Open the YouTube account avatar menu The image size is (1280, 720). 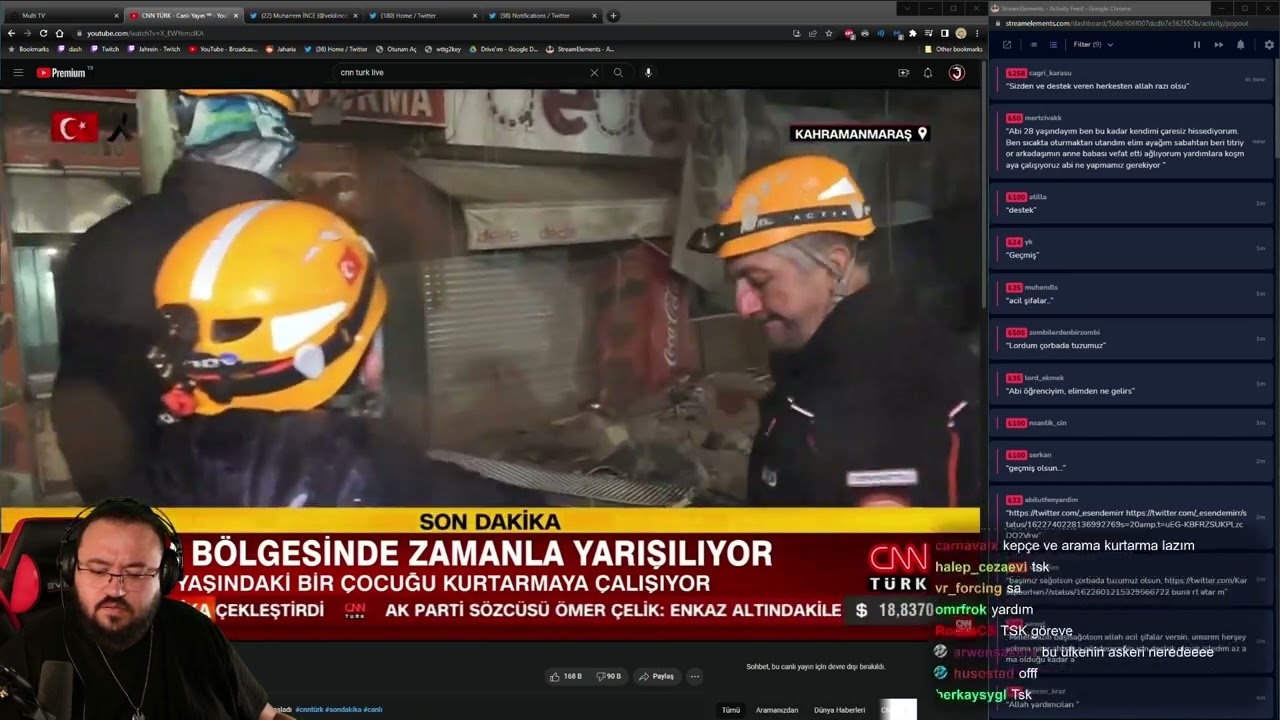956,73
